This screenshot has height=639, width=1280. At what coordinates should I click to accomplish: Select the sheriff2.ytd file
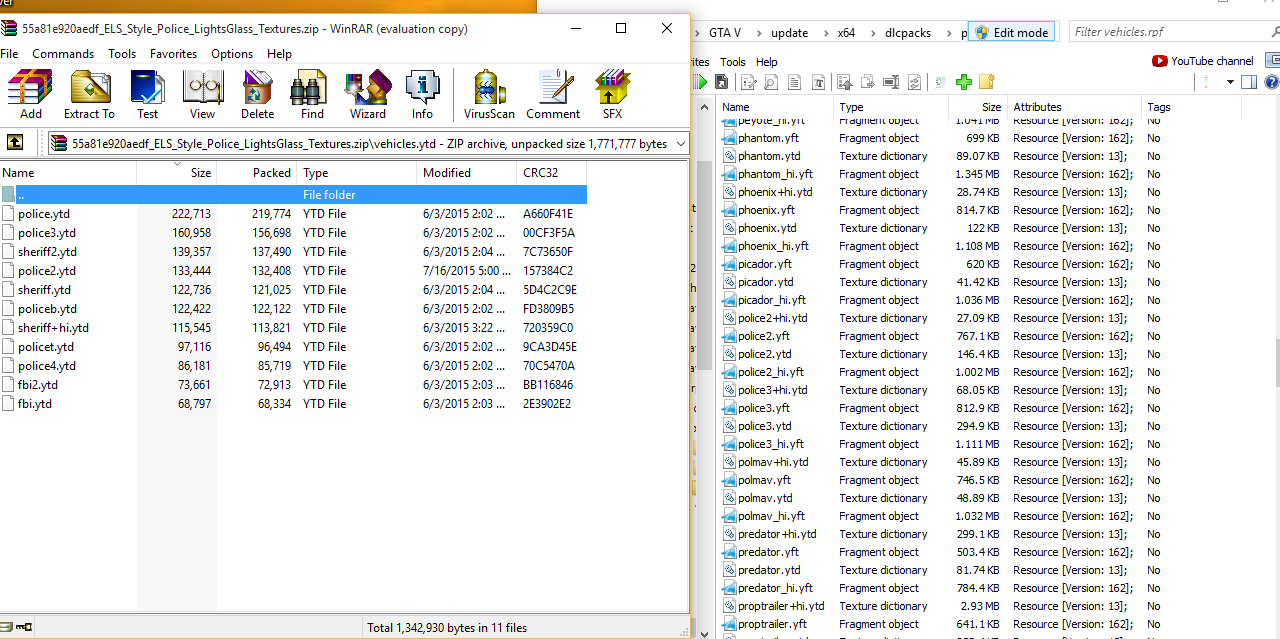point(47,252)
